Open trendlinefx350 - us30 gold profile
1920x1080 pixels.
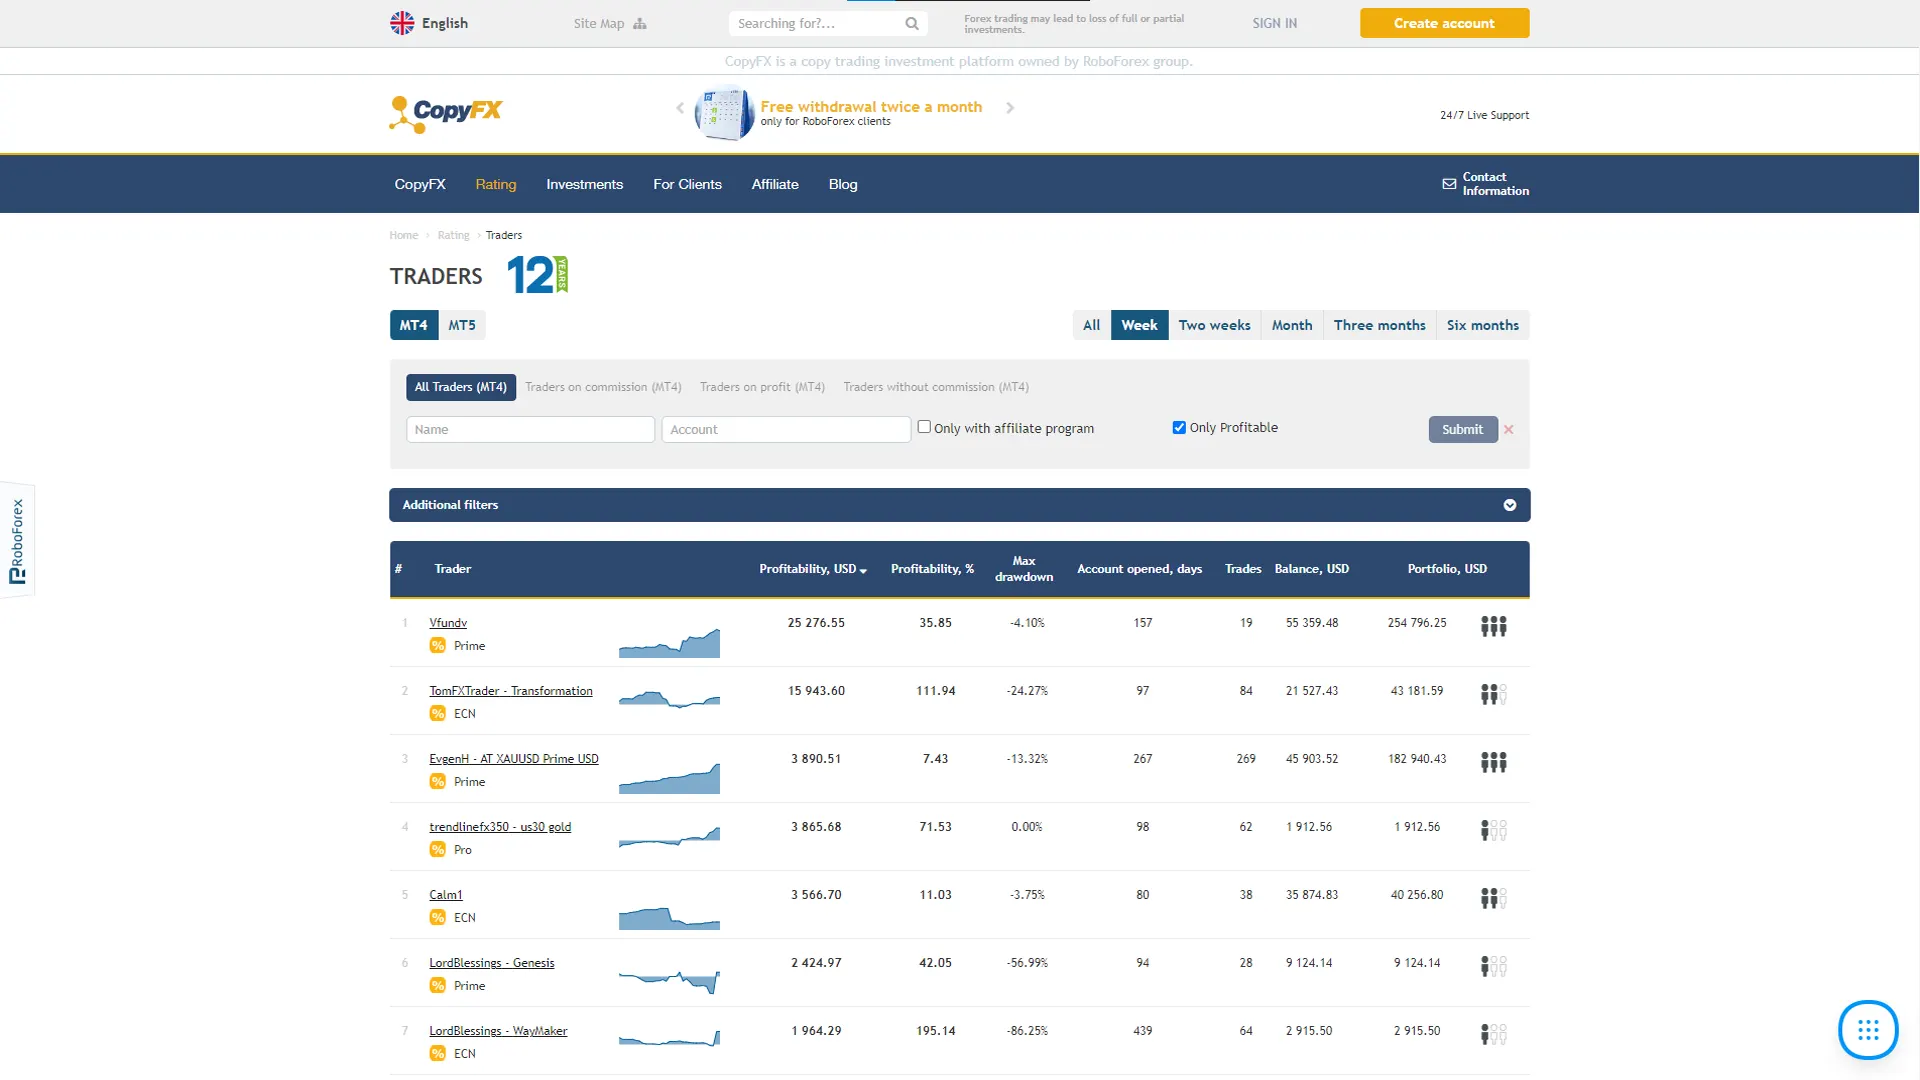[x=500, y=827]
